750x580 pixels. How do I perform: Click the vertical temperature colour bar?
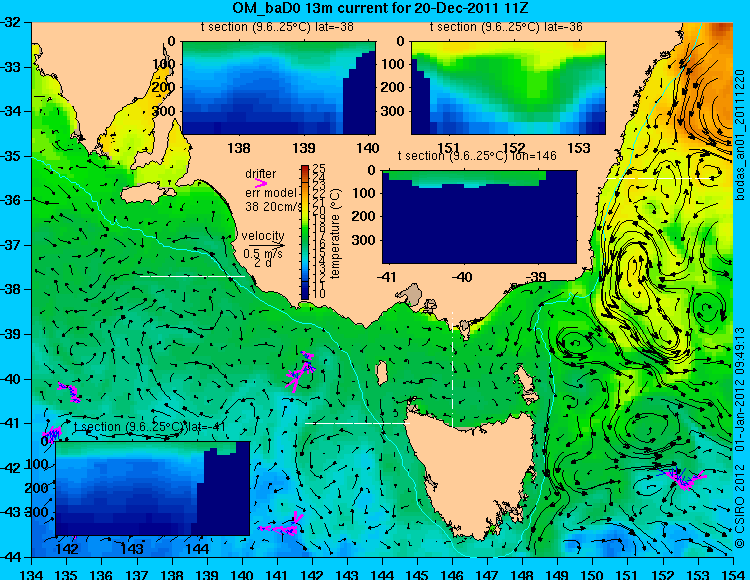click(305, 233)
